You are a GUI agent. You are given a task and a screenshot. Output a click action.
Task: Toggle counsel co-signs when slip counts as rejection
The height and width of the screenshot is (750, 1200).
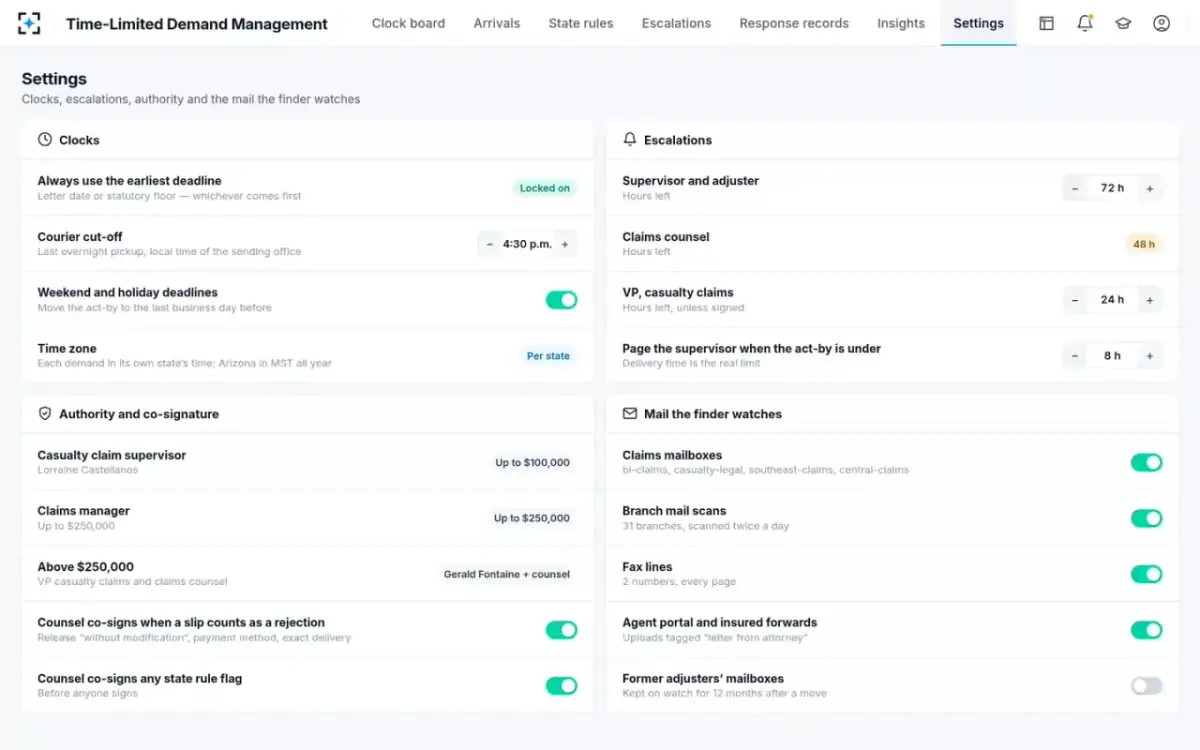click(561, 630)
